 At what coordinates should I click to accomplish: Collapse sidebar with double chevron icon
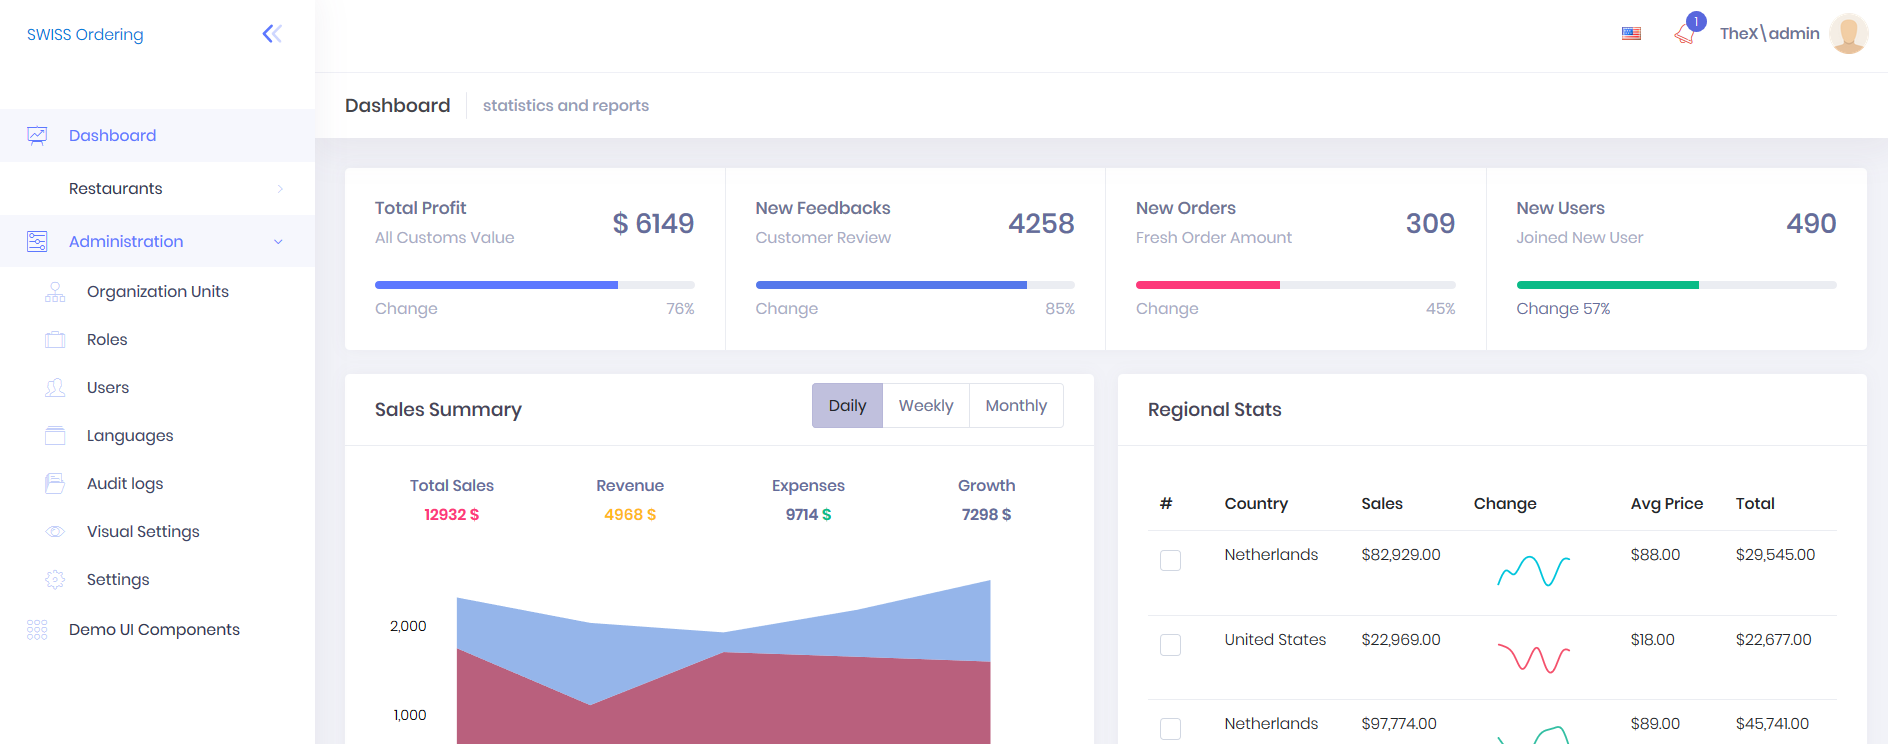point(272,34)
